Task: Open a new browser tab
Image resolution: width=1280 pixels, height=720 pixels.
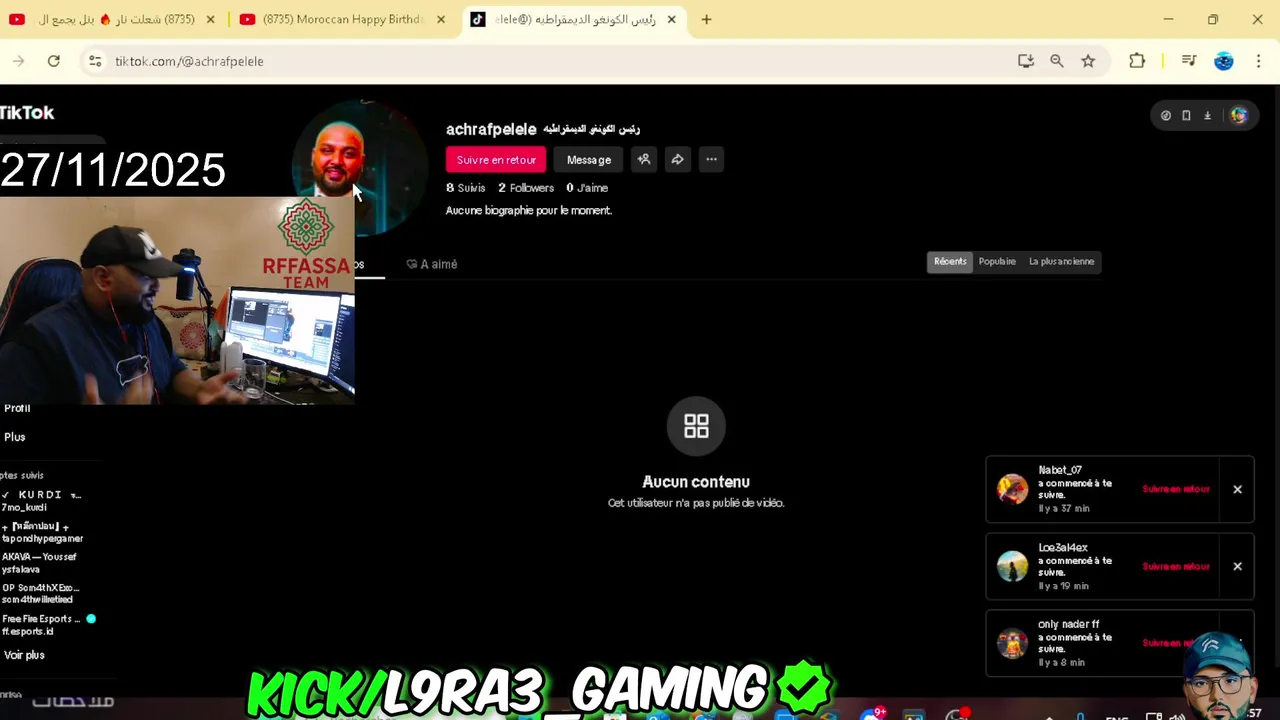Action: [706, 19]
